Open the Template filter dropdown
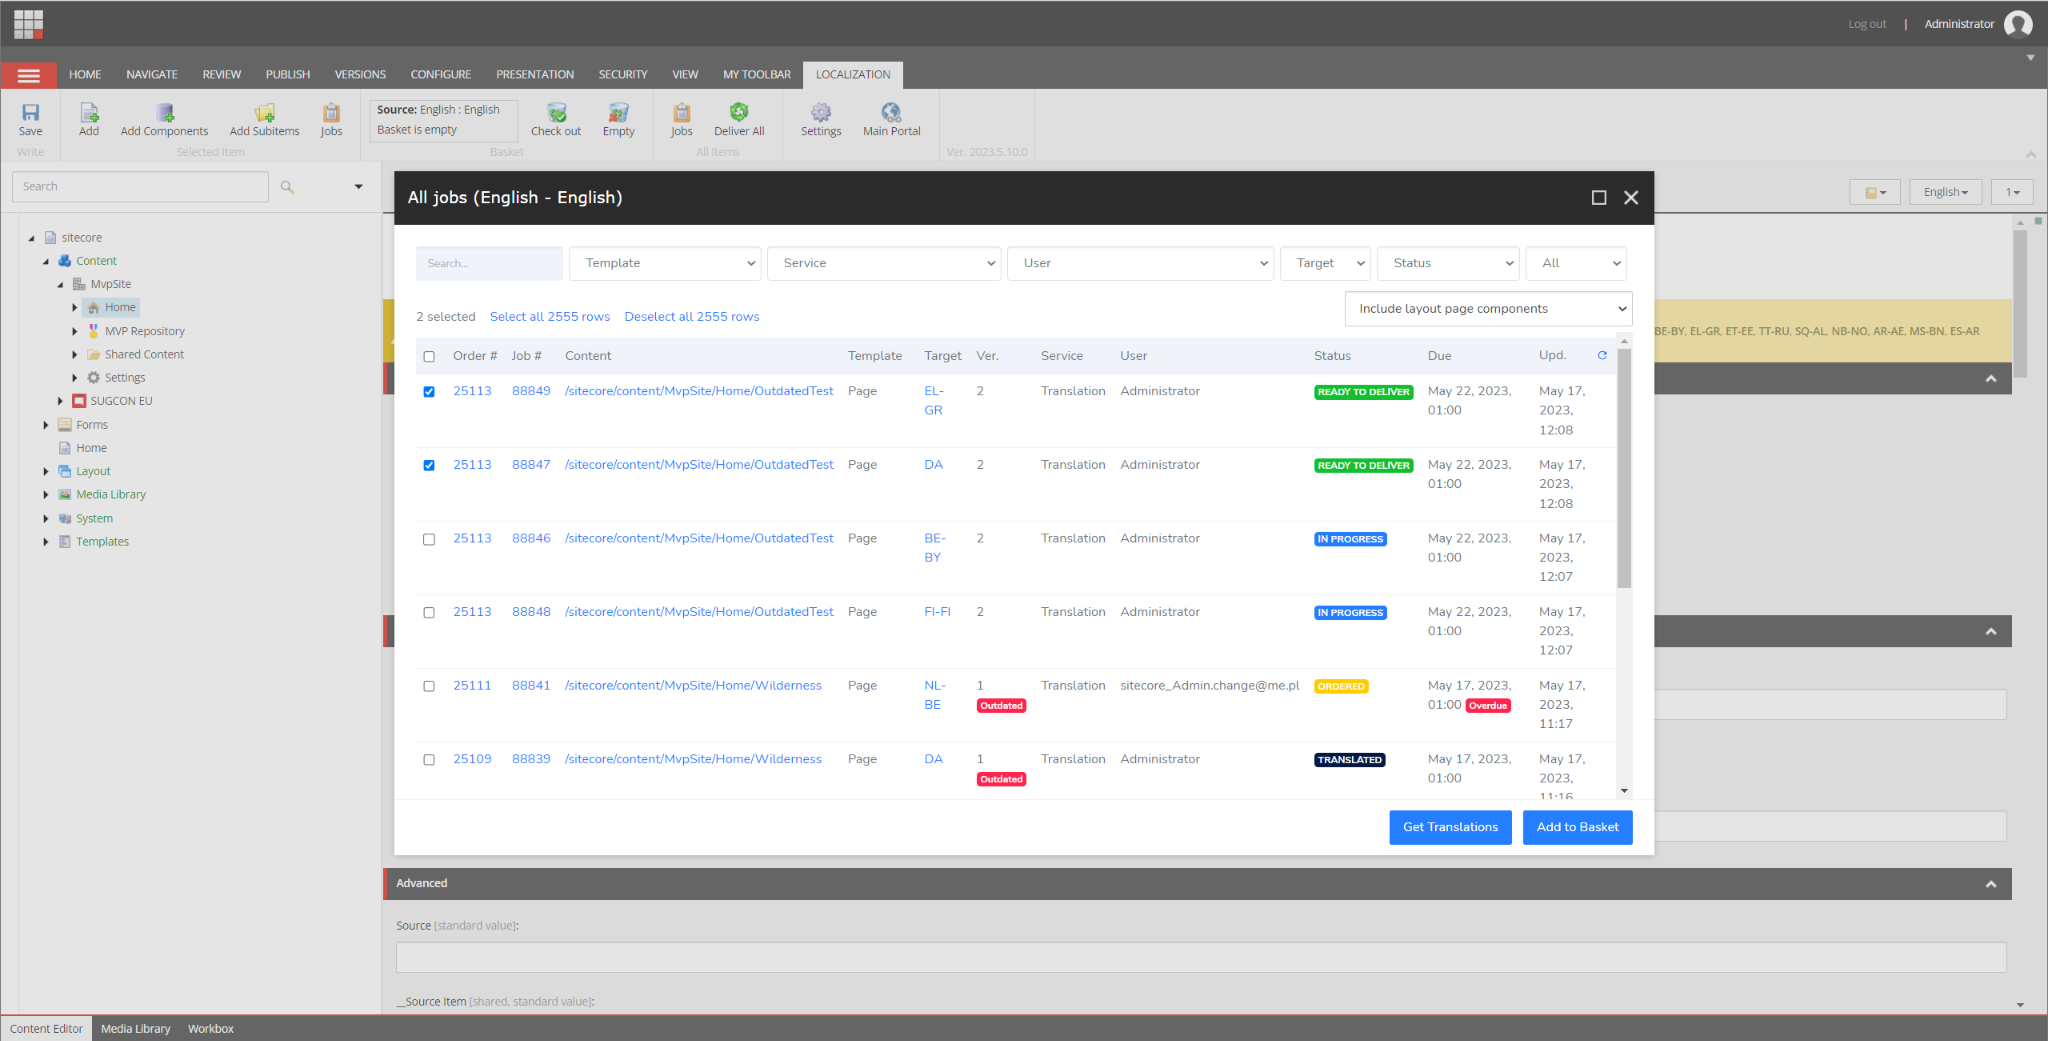The image size is (2048, 1041). coord(665,263)
